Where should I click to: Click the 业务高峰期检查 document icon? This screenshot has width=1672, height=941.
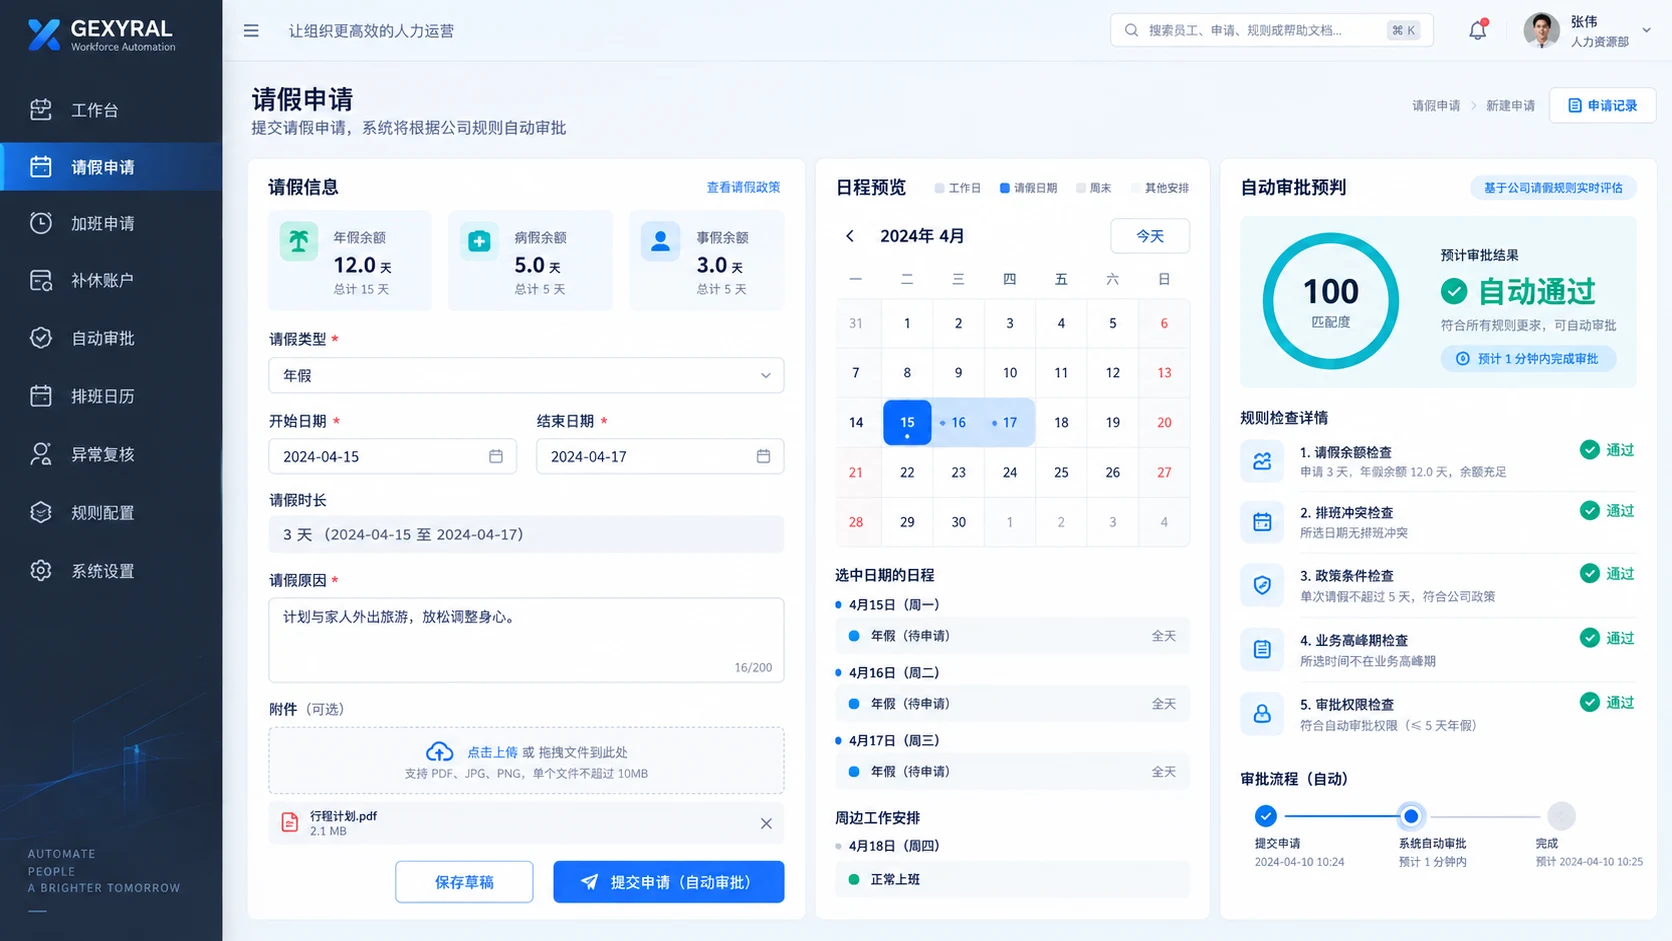pyautogui.click(x=1262, y=649)
